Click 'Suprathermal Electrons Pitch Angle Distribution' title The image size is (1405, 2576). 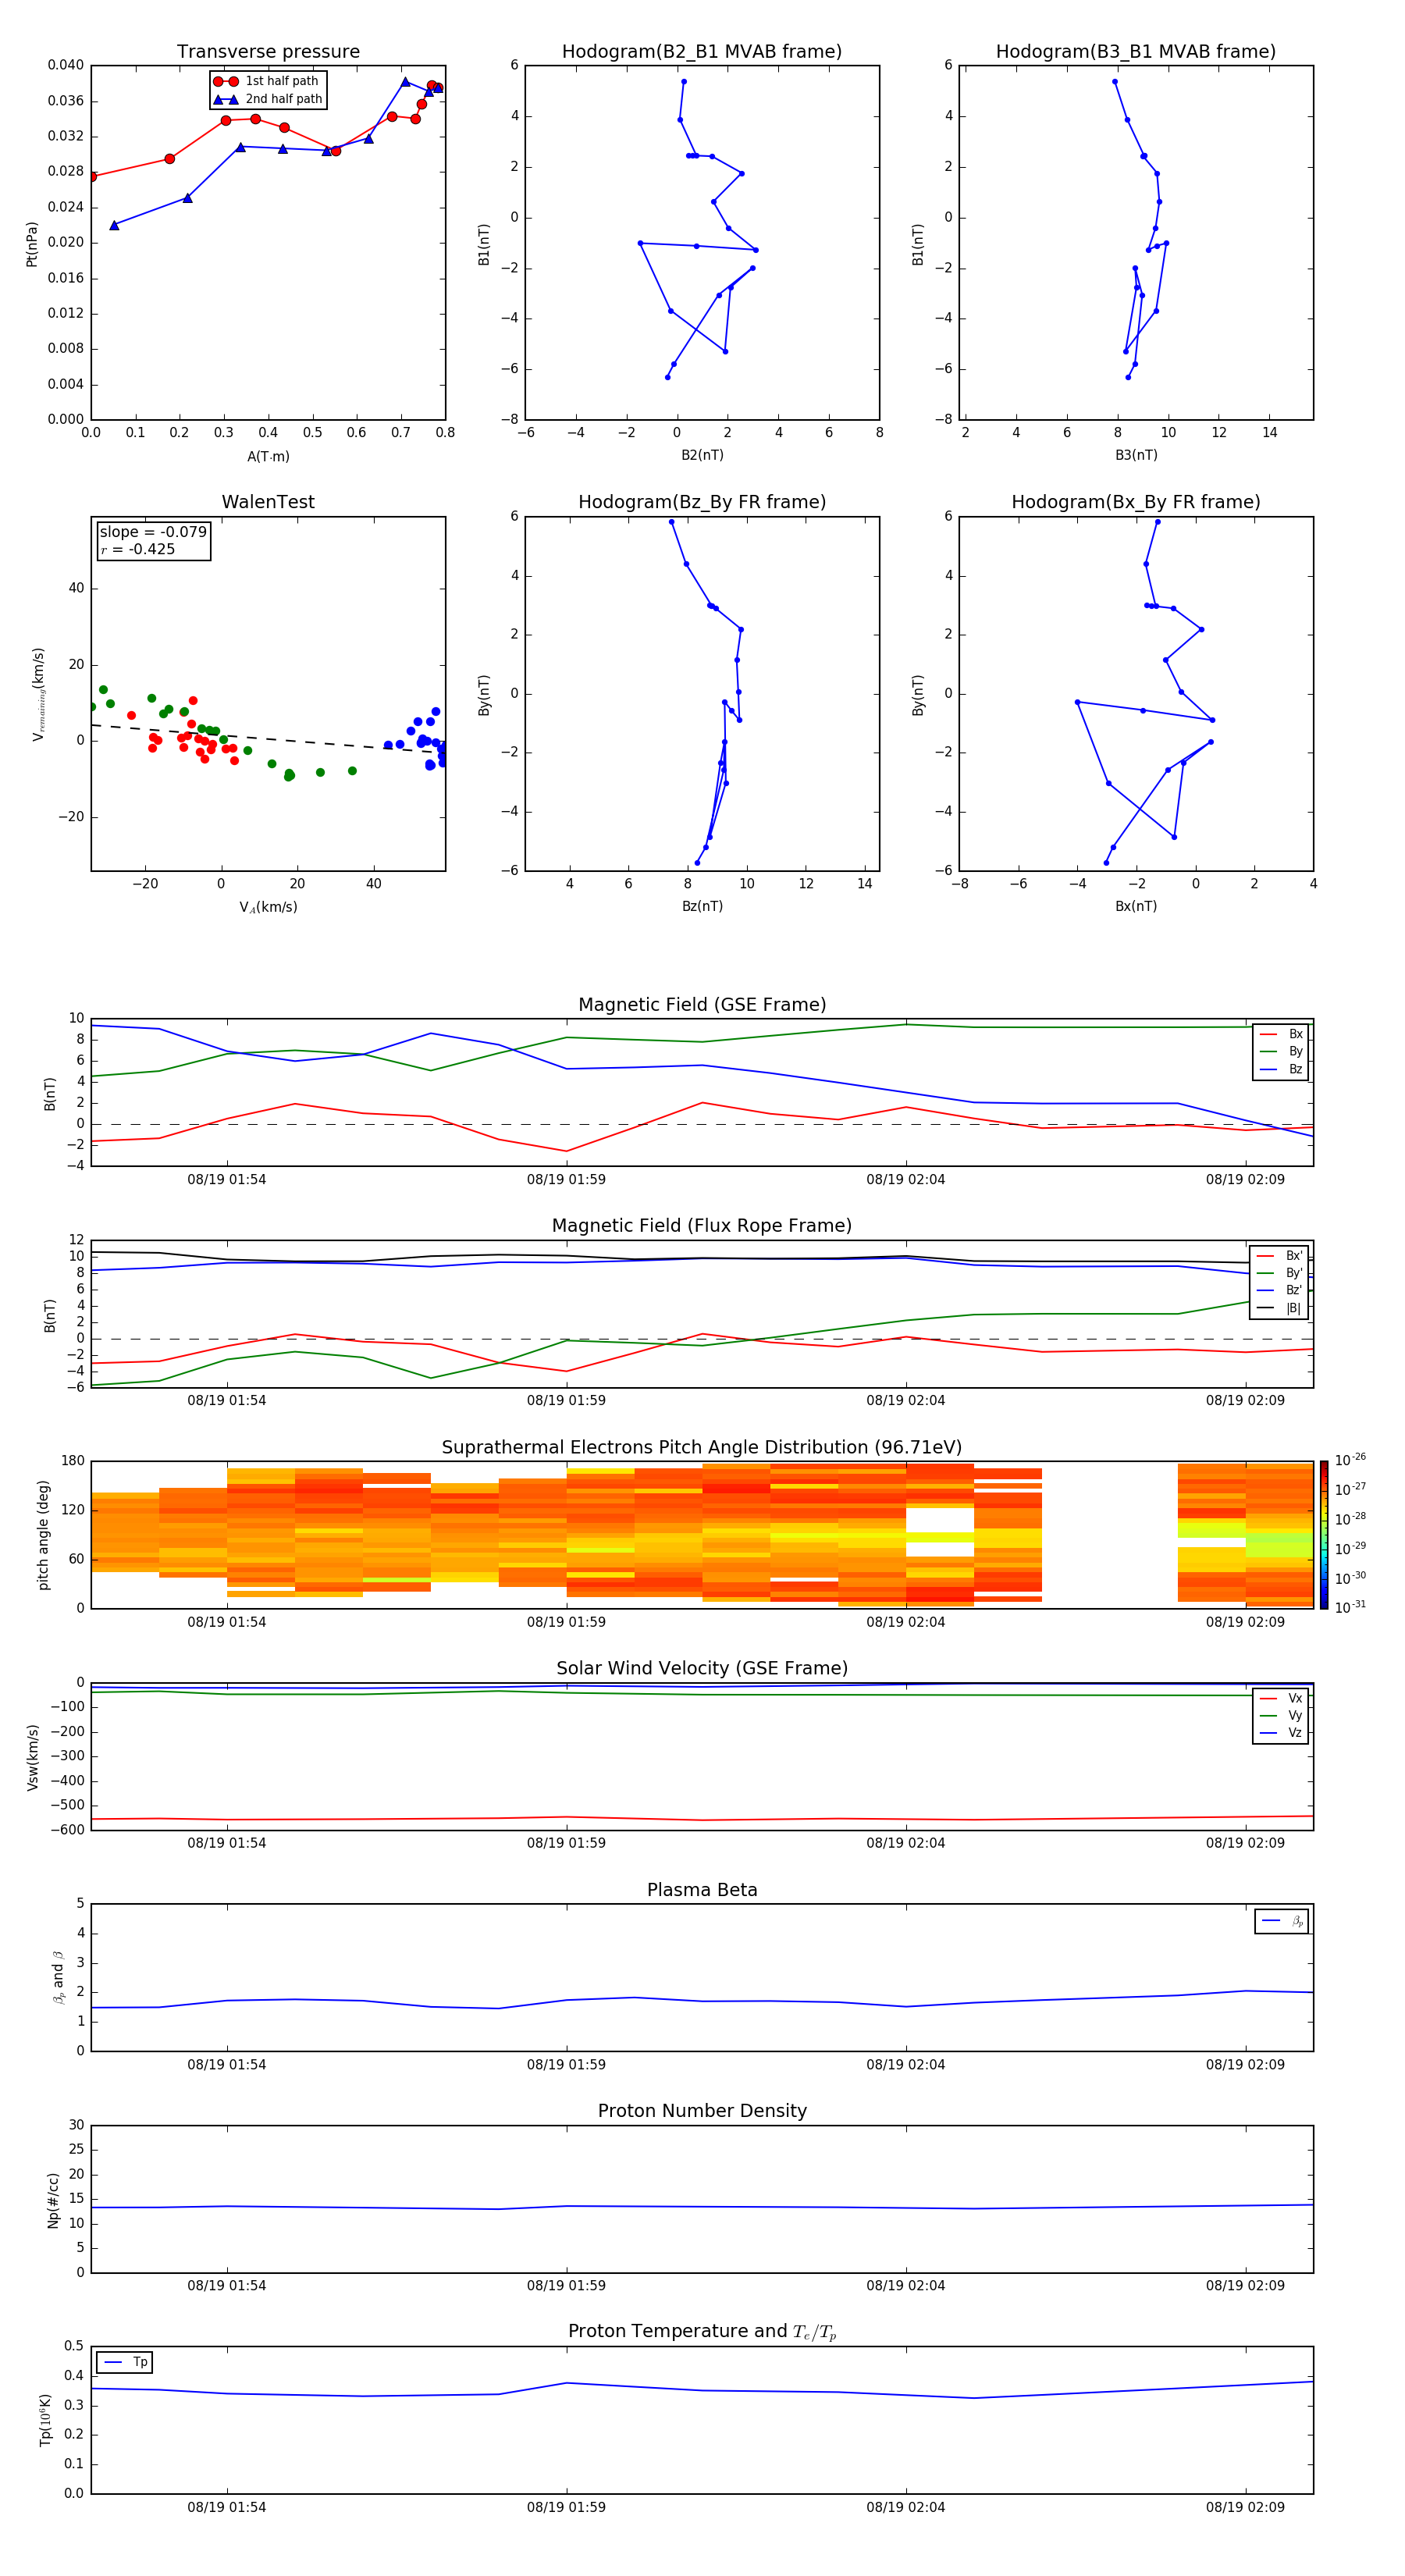(x=702, y=1448)
